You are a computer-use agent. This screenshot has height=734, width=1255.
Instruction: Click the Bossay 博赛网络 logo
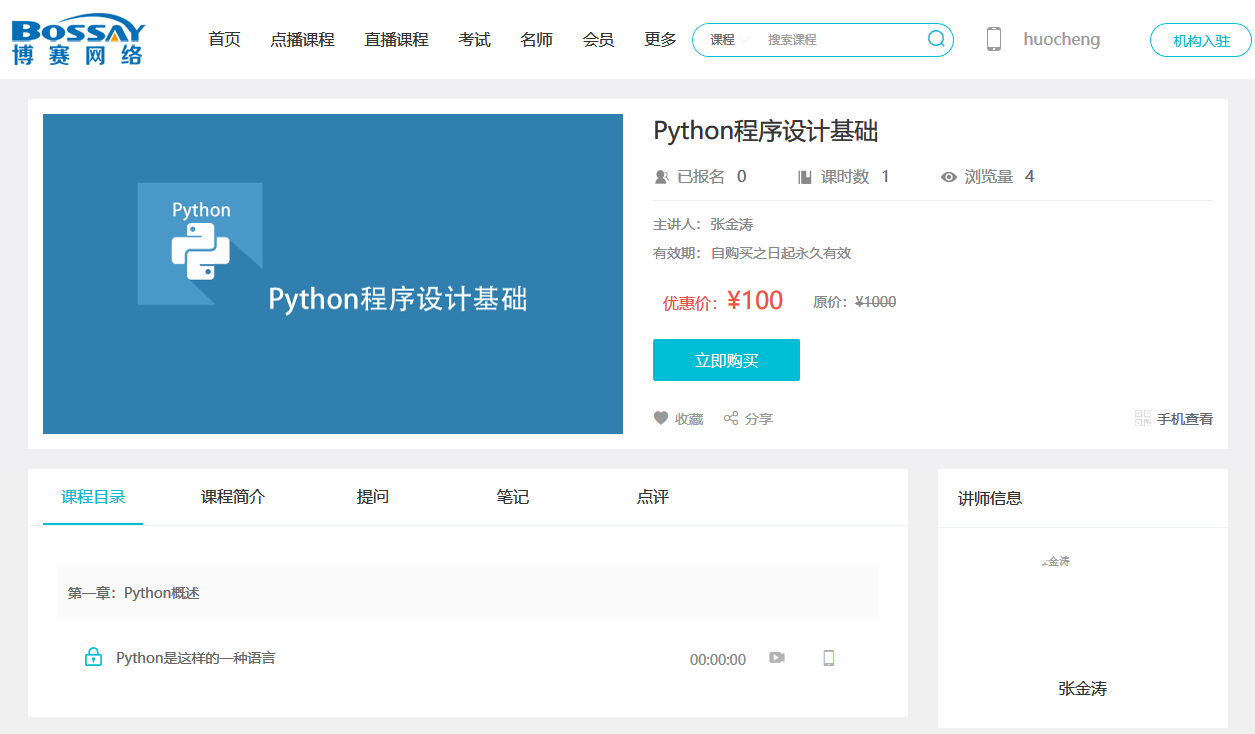[78, 40]
